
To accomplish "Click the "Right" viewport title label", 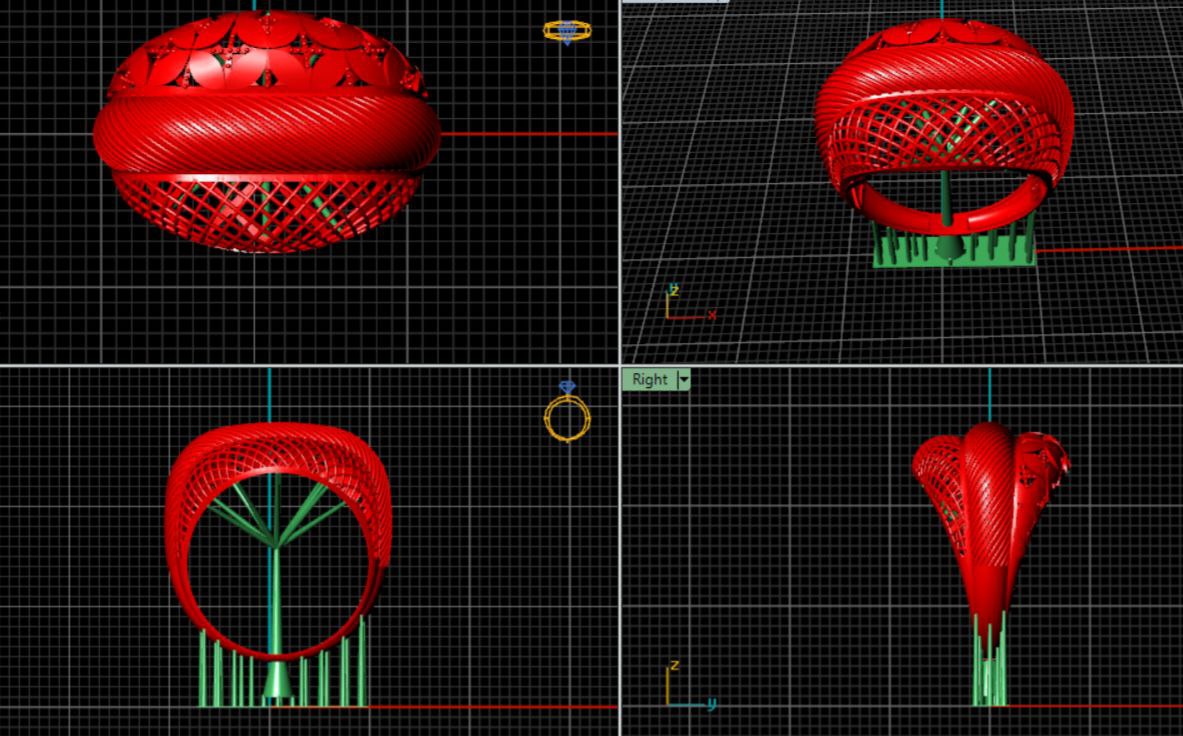I will [x=650, y=379].
